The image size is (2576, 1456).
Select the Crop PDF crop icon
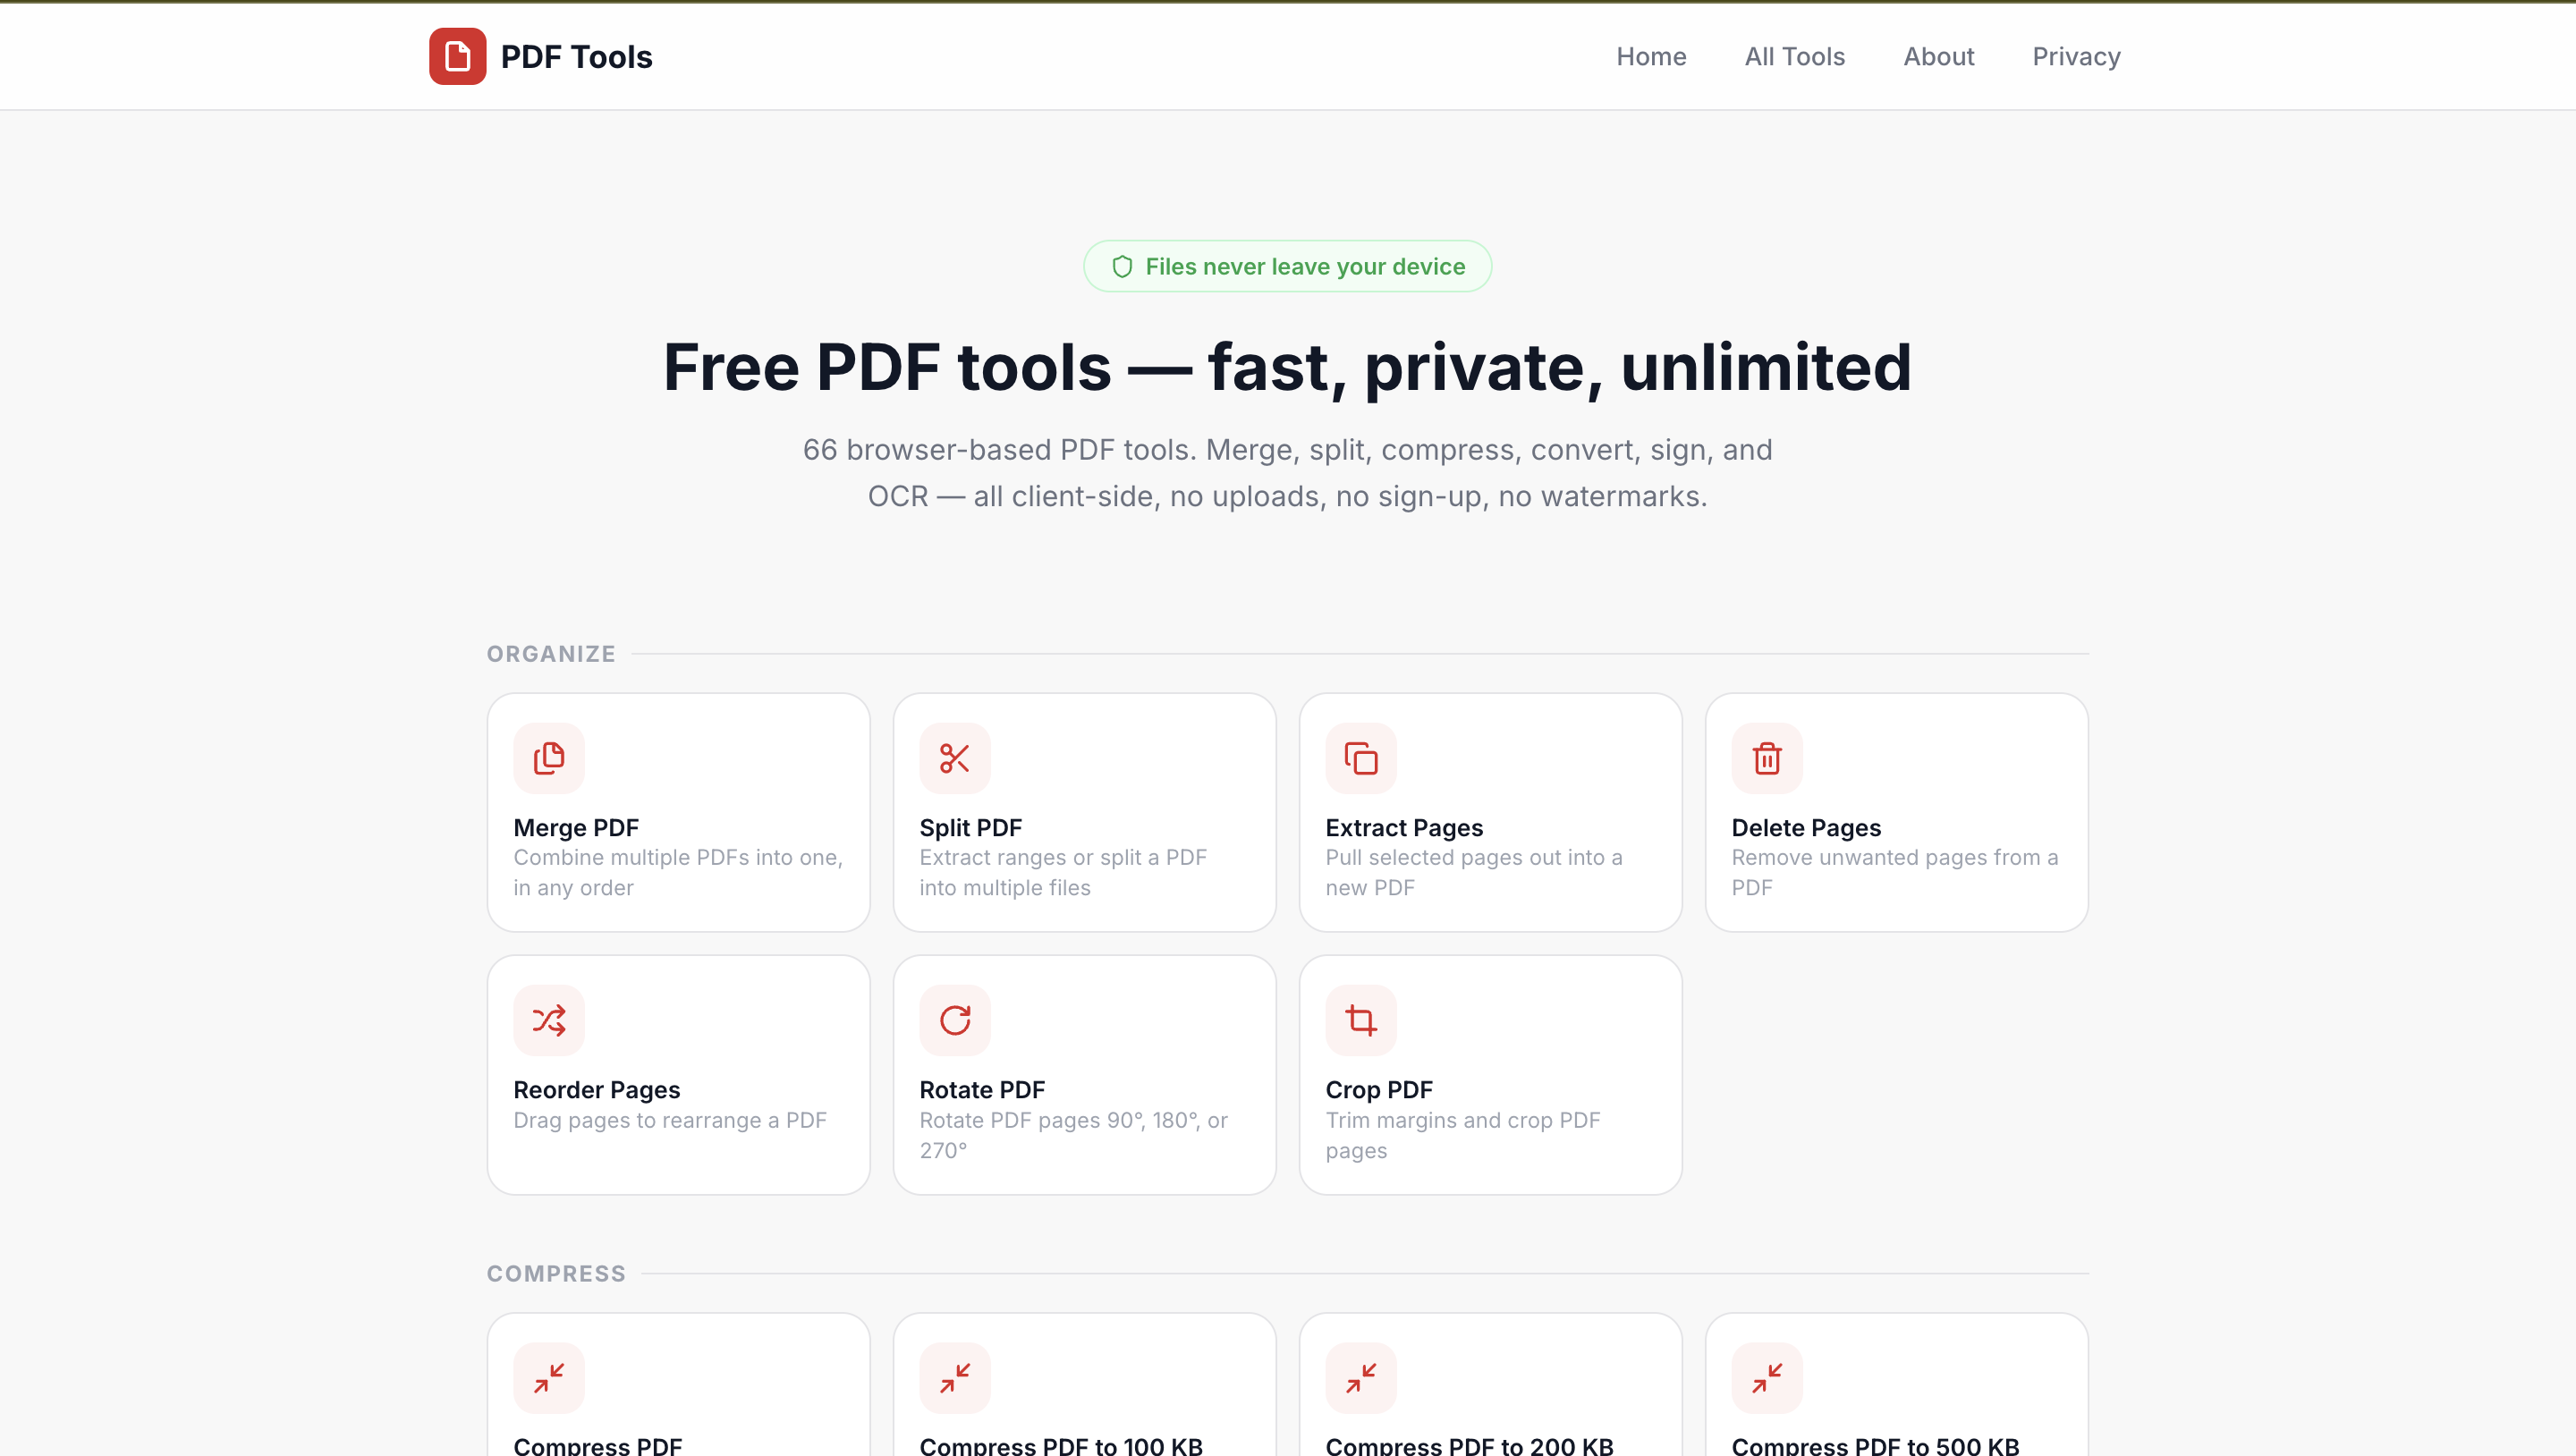coord(1361,1020)
